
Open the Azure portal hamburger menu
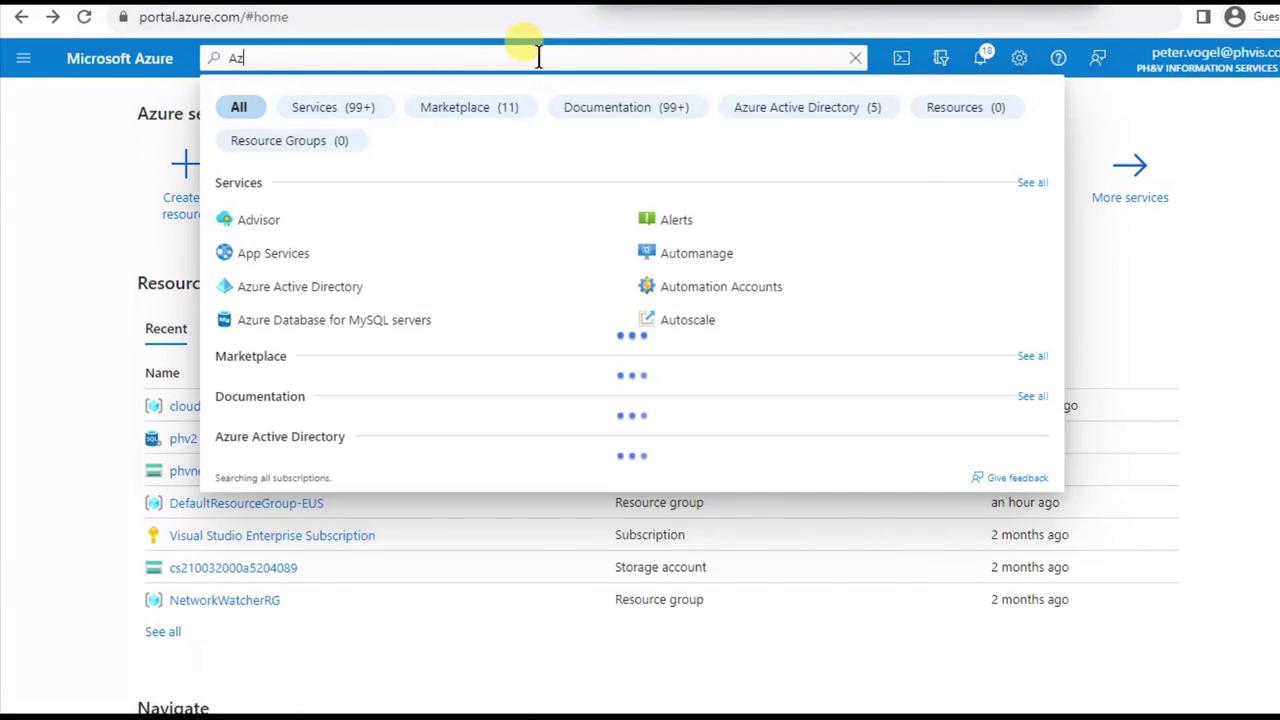(x=23, y=58)
